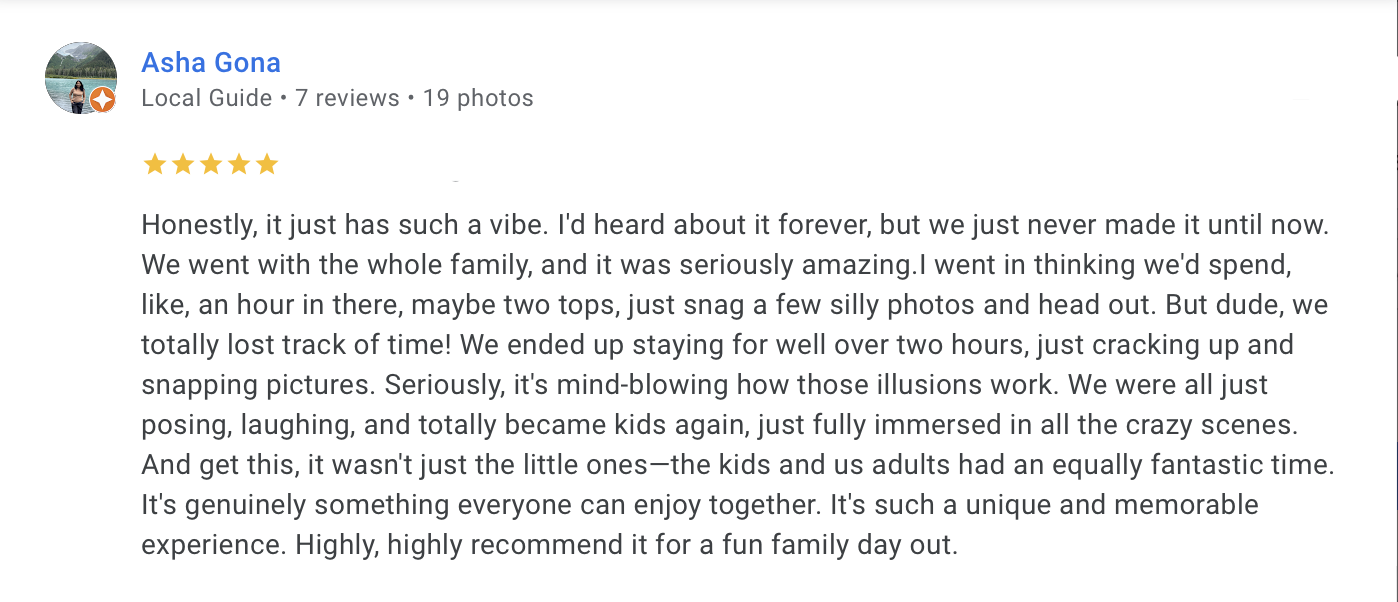Click the first rating star

[x=154, y=164]
